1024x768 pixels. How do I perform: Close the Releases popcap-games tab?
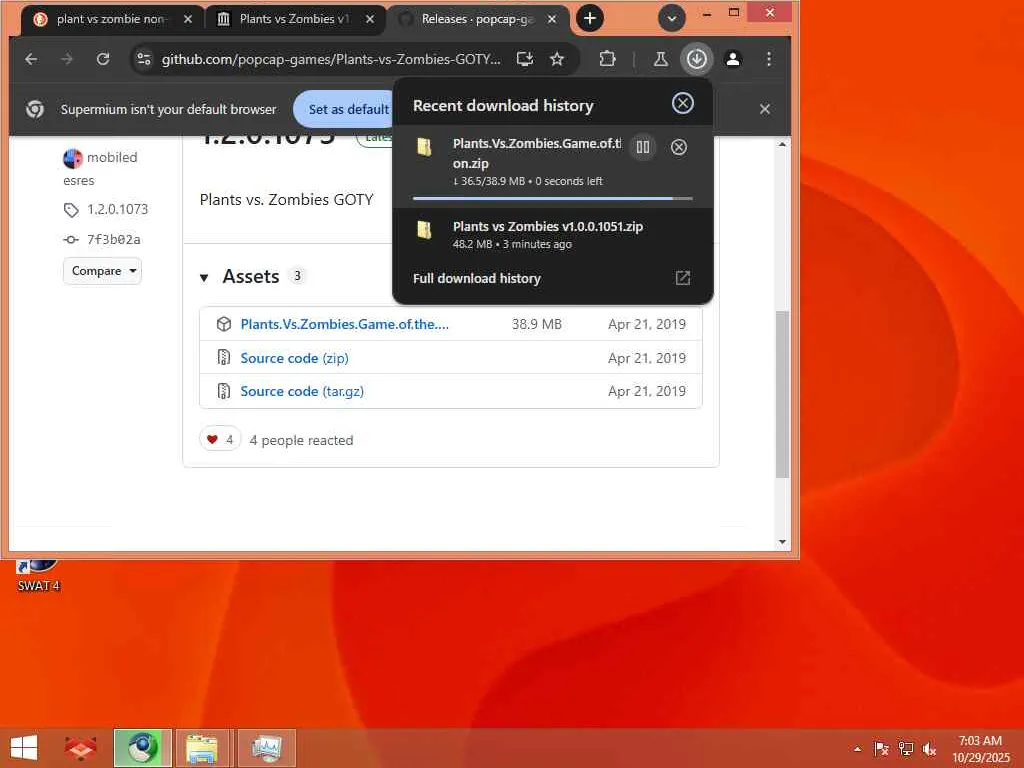click(x=552, y=20)
